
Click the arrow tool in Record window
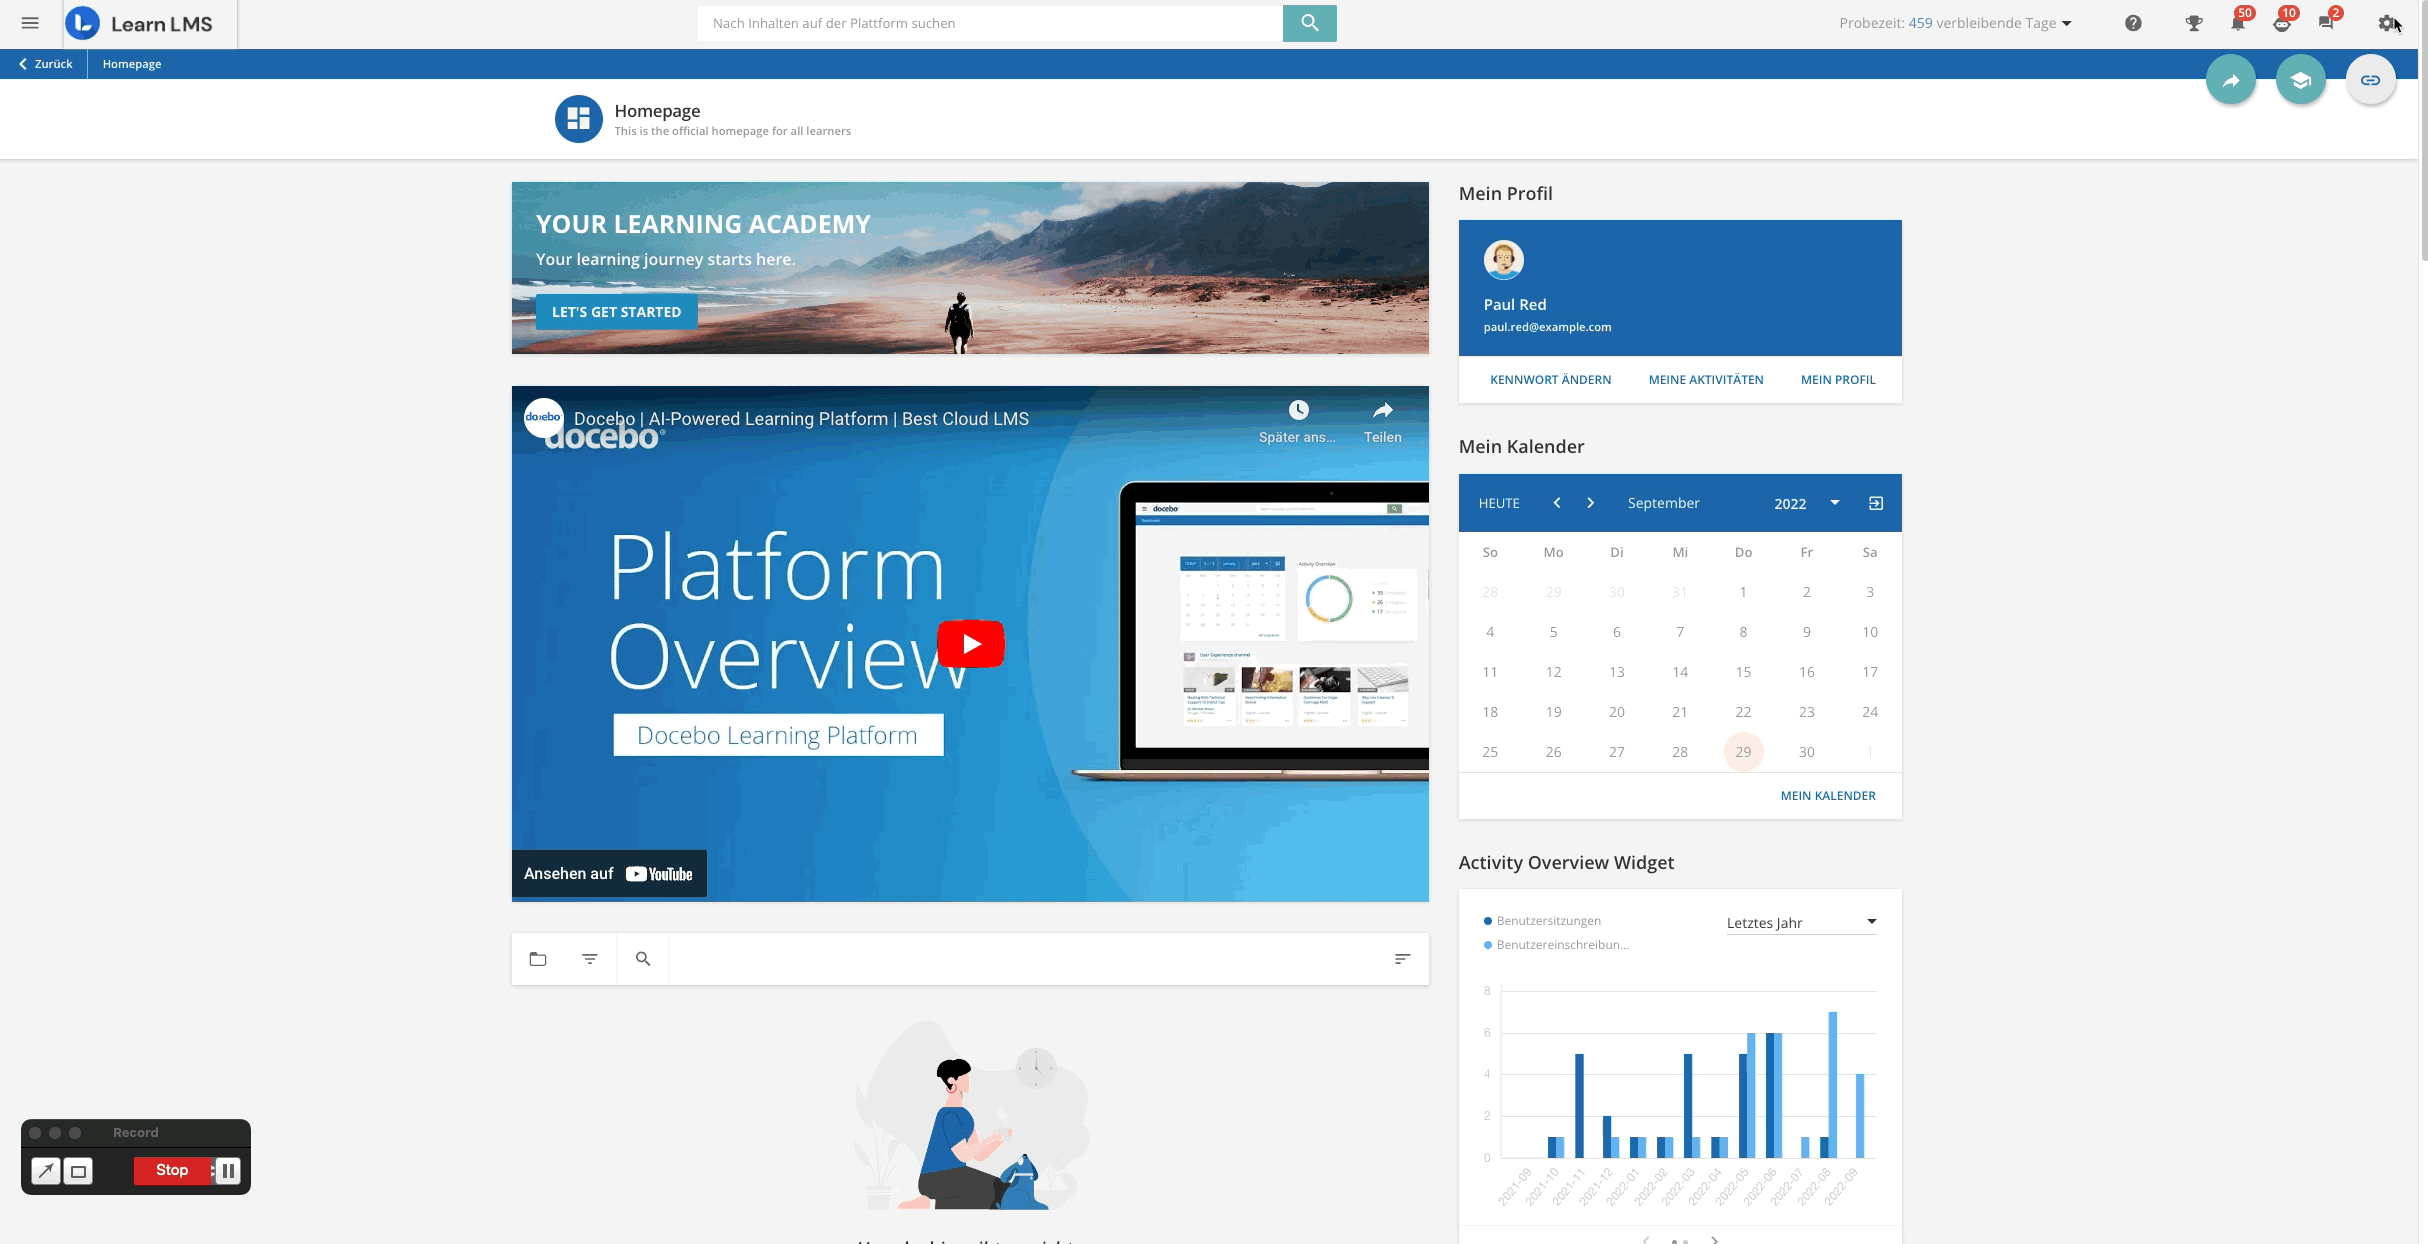pyautogui.click(x=46, y=1170)
